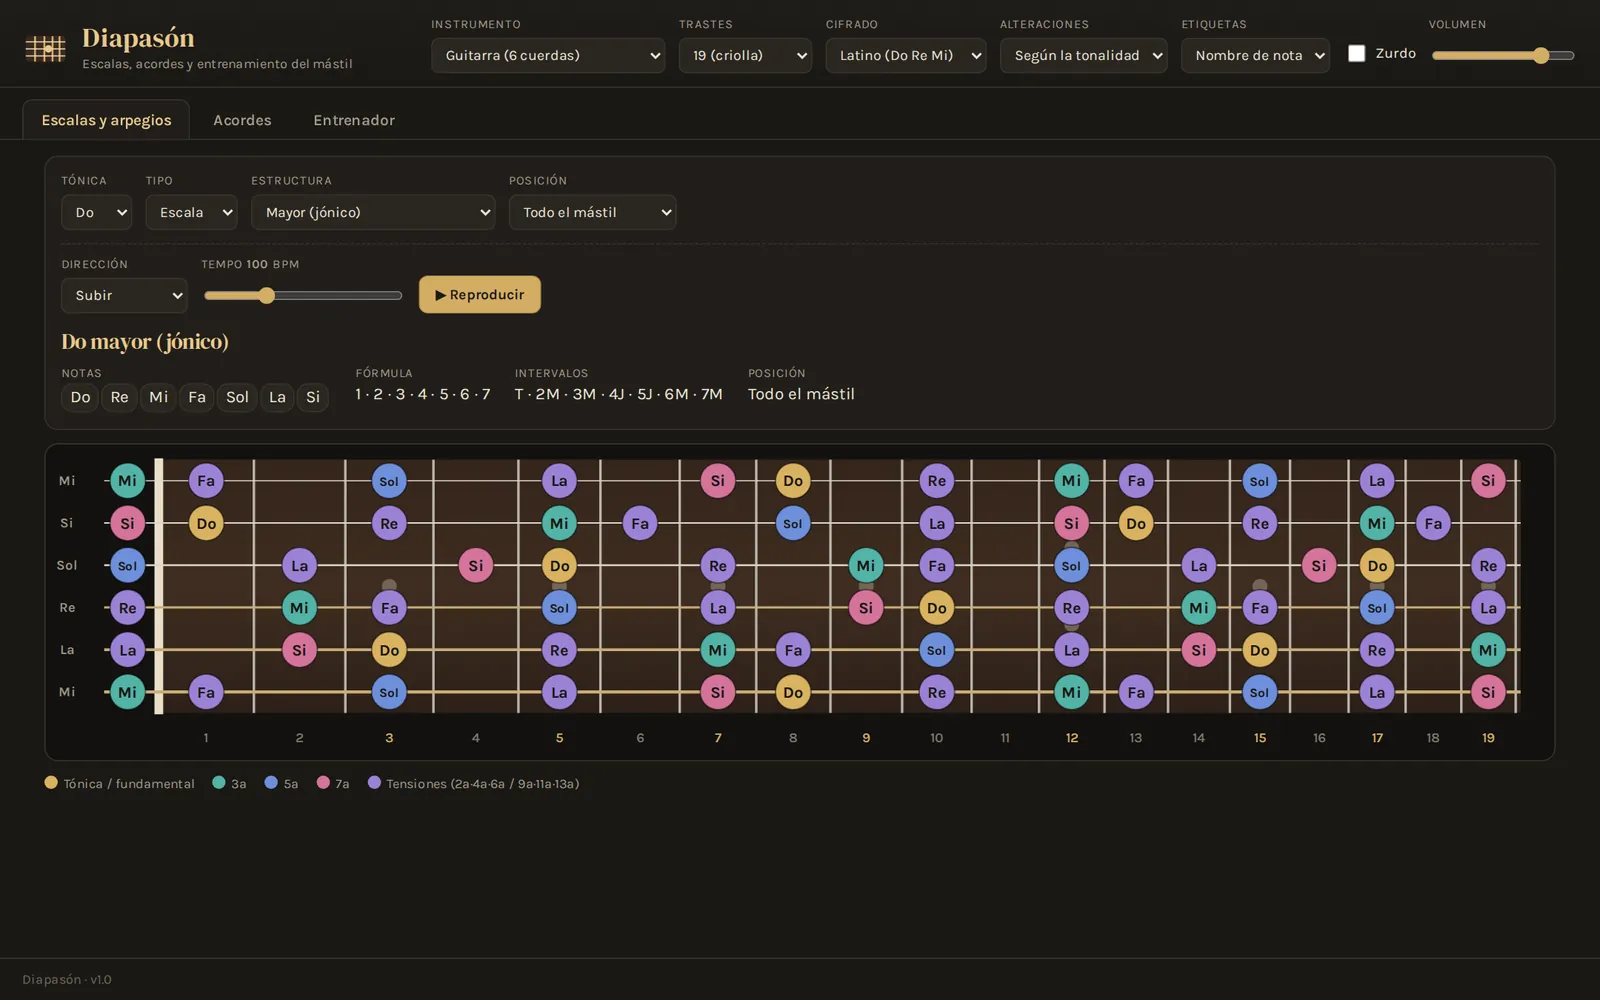Click Do at fret 8 on top string
1600x1000 pixels.
(793, 481)
